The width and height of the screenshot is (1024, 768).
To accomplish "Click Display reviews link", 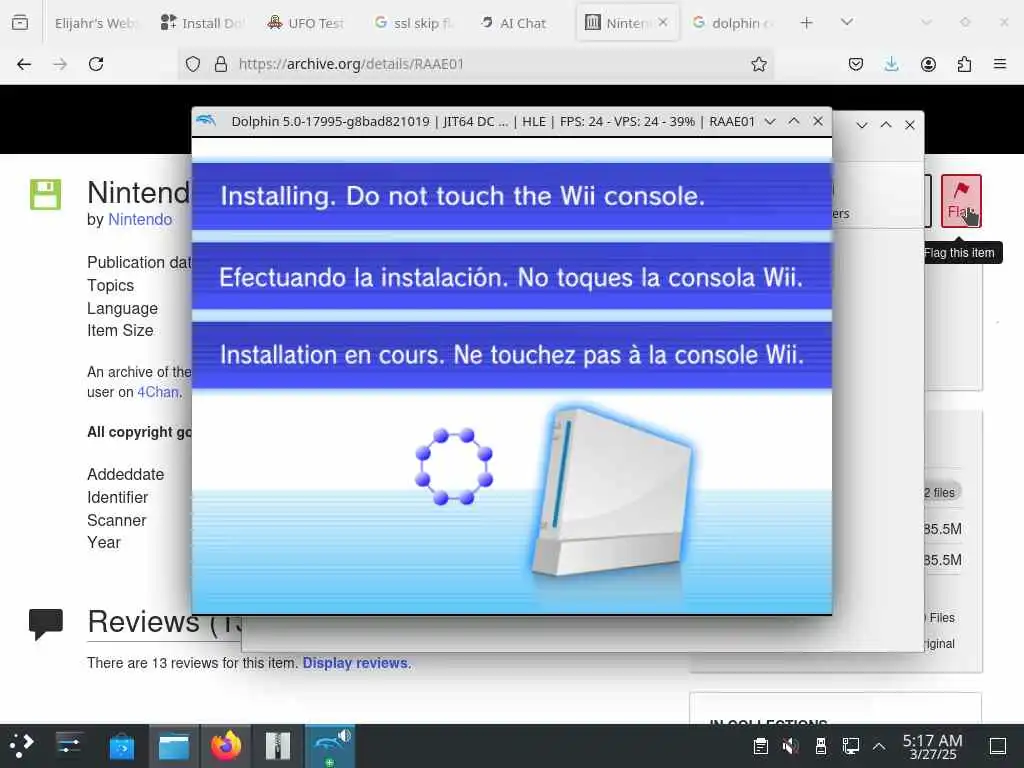I will pos(357,663).
